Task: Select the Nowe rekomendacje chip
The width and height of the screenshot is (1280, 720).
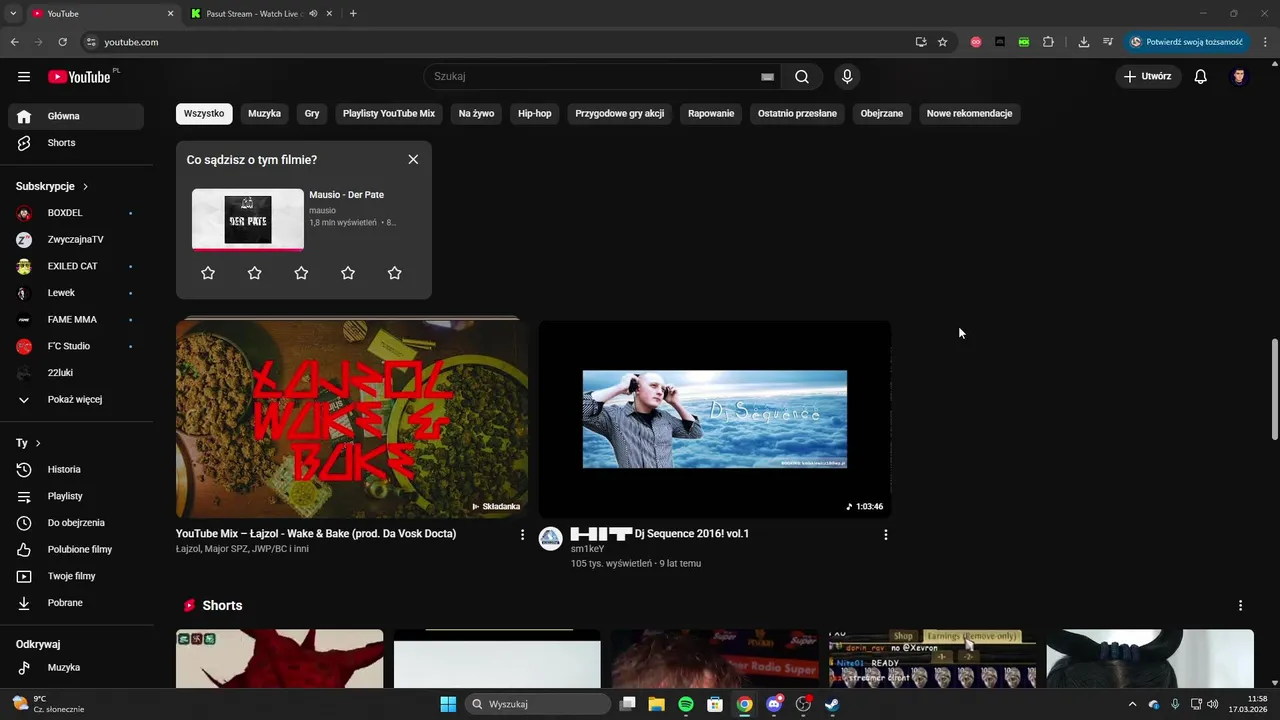Action: [970, 114]
